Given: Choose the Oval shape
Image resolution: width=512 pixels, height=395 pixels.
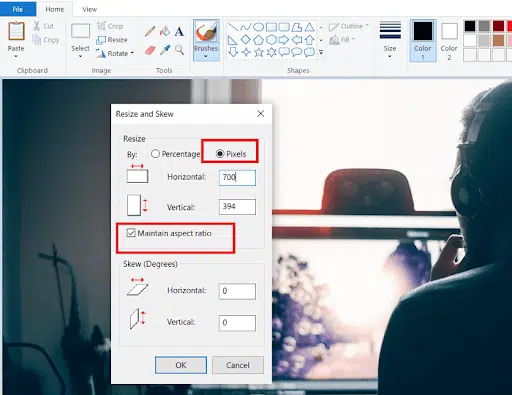Looking at the screenshot, I should [x=258, y=27].
